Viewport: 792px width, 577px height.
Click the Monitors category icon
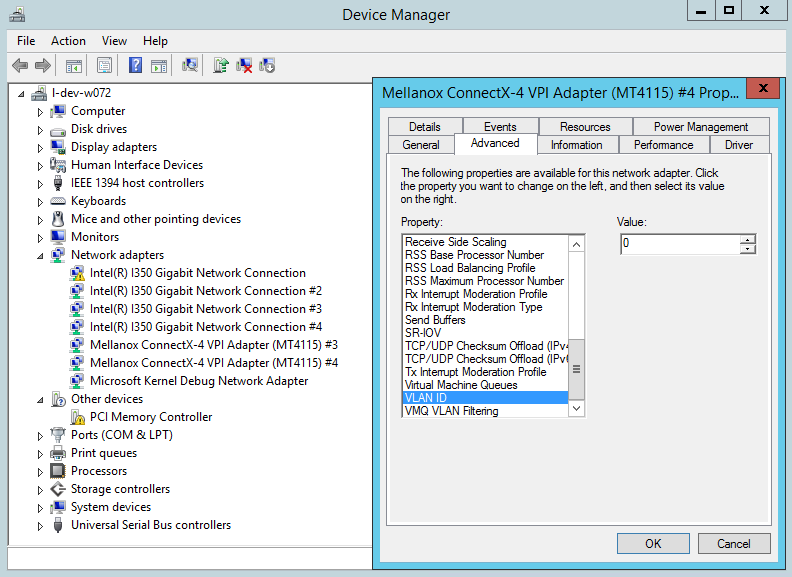58,237
